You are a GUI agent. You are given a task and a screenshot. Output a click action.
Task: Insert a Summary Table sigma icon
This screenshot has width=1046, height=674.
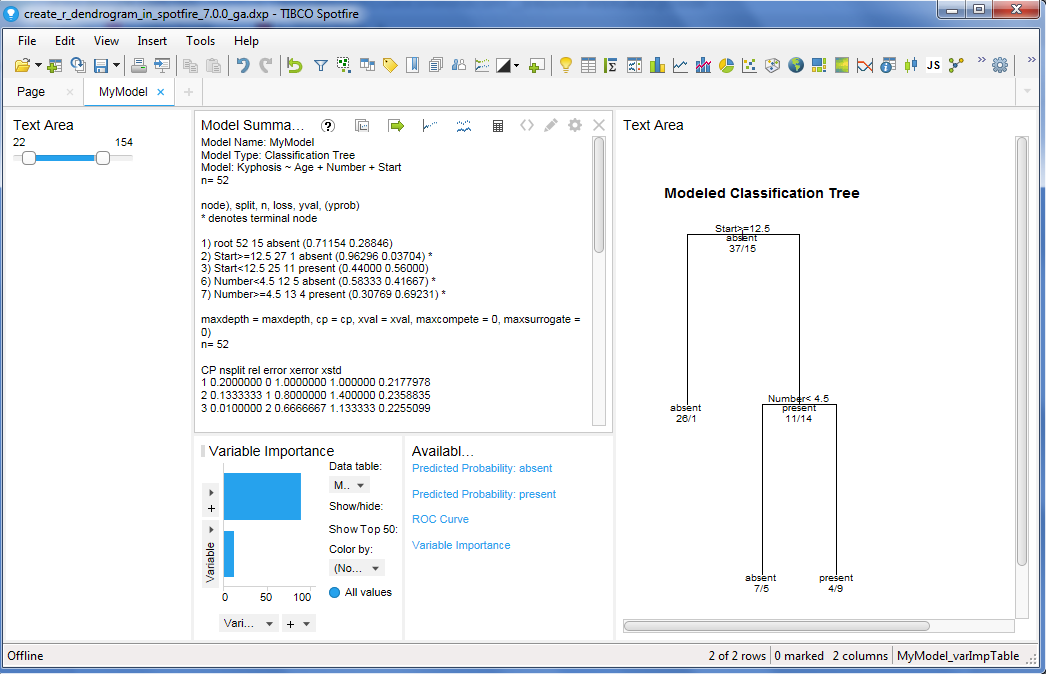[610, 65]
